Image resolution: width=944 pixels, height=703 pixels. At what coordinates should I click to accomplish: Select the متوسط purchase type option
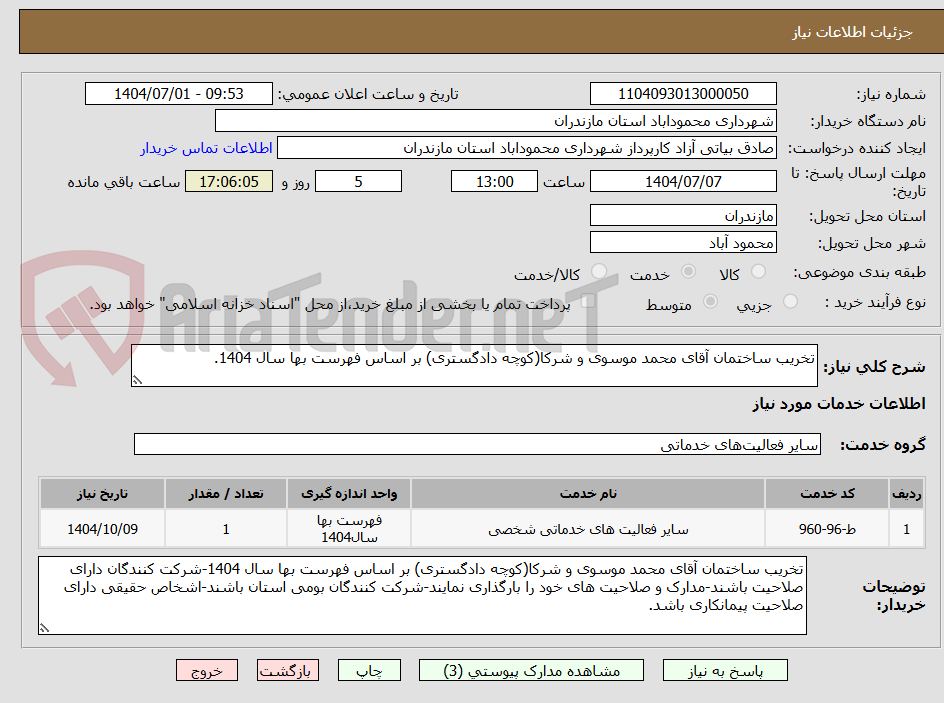click(711, 301)
